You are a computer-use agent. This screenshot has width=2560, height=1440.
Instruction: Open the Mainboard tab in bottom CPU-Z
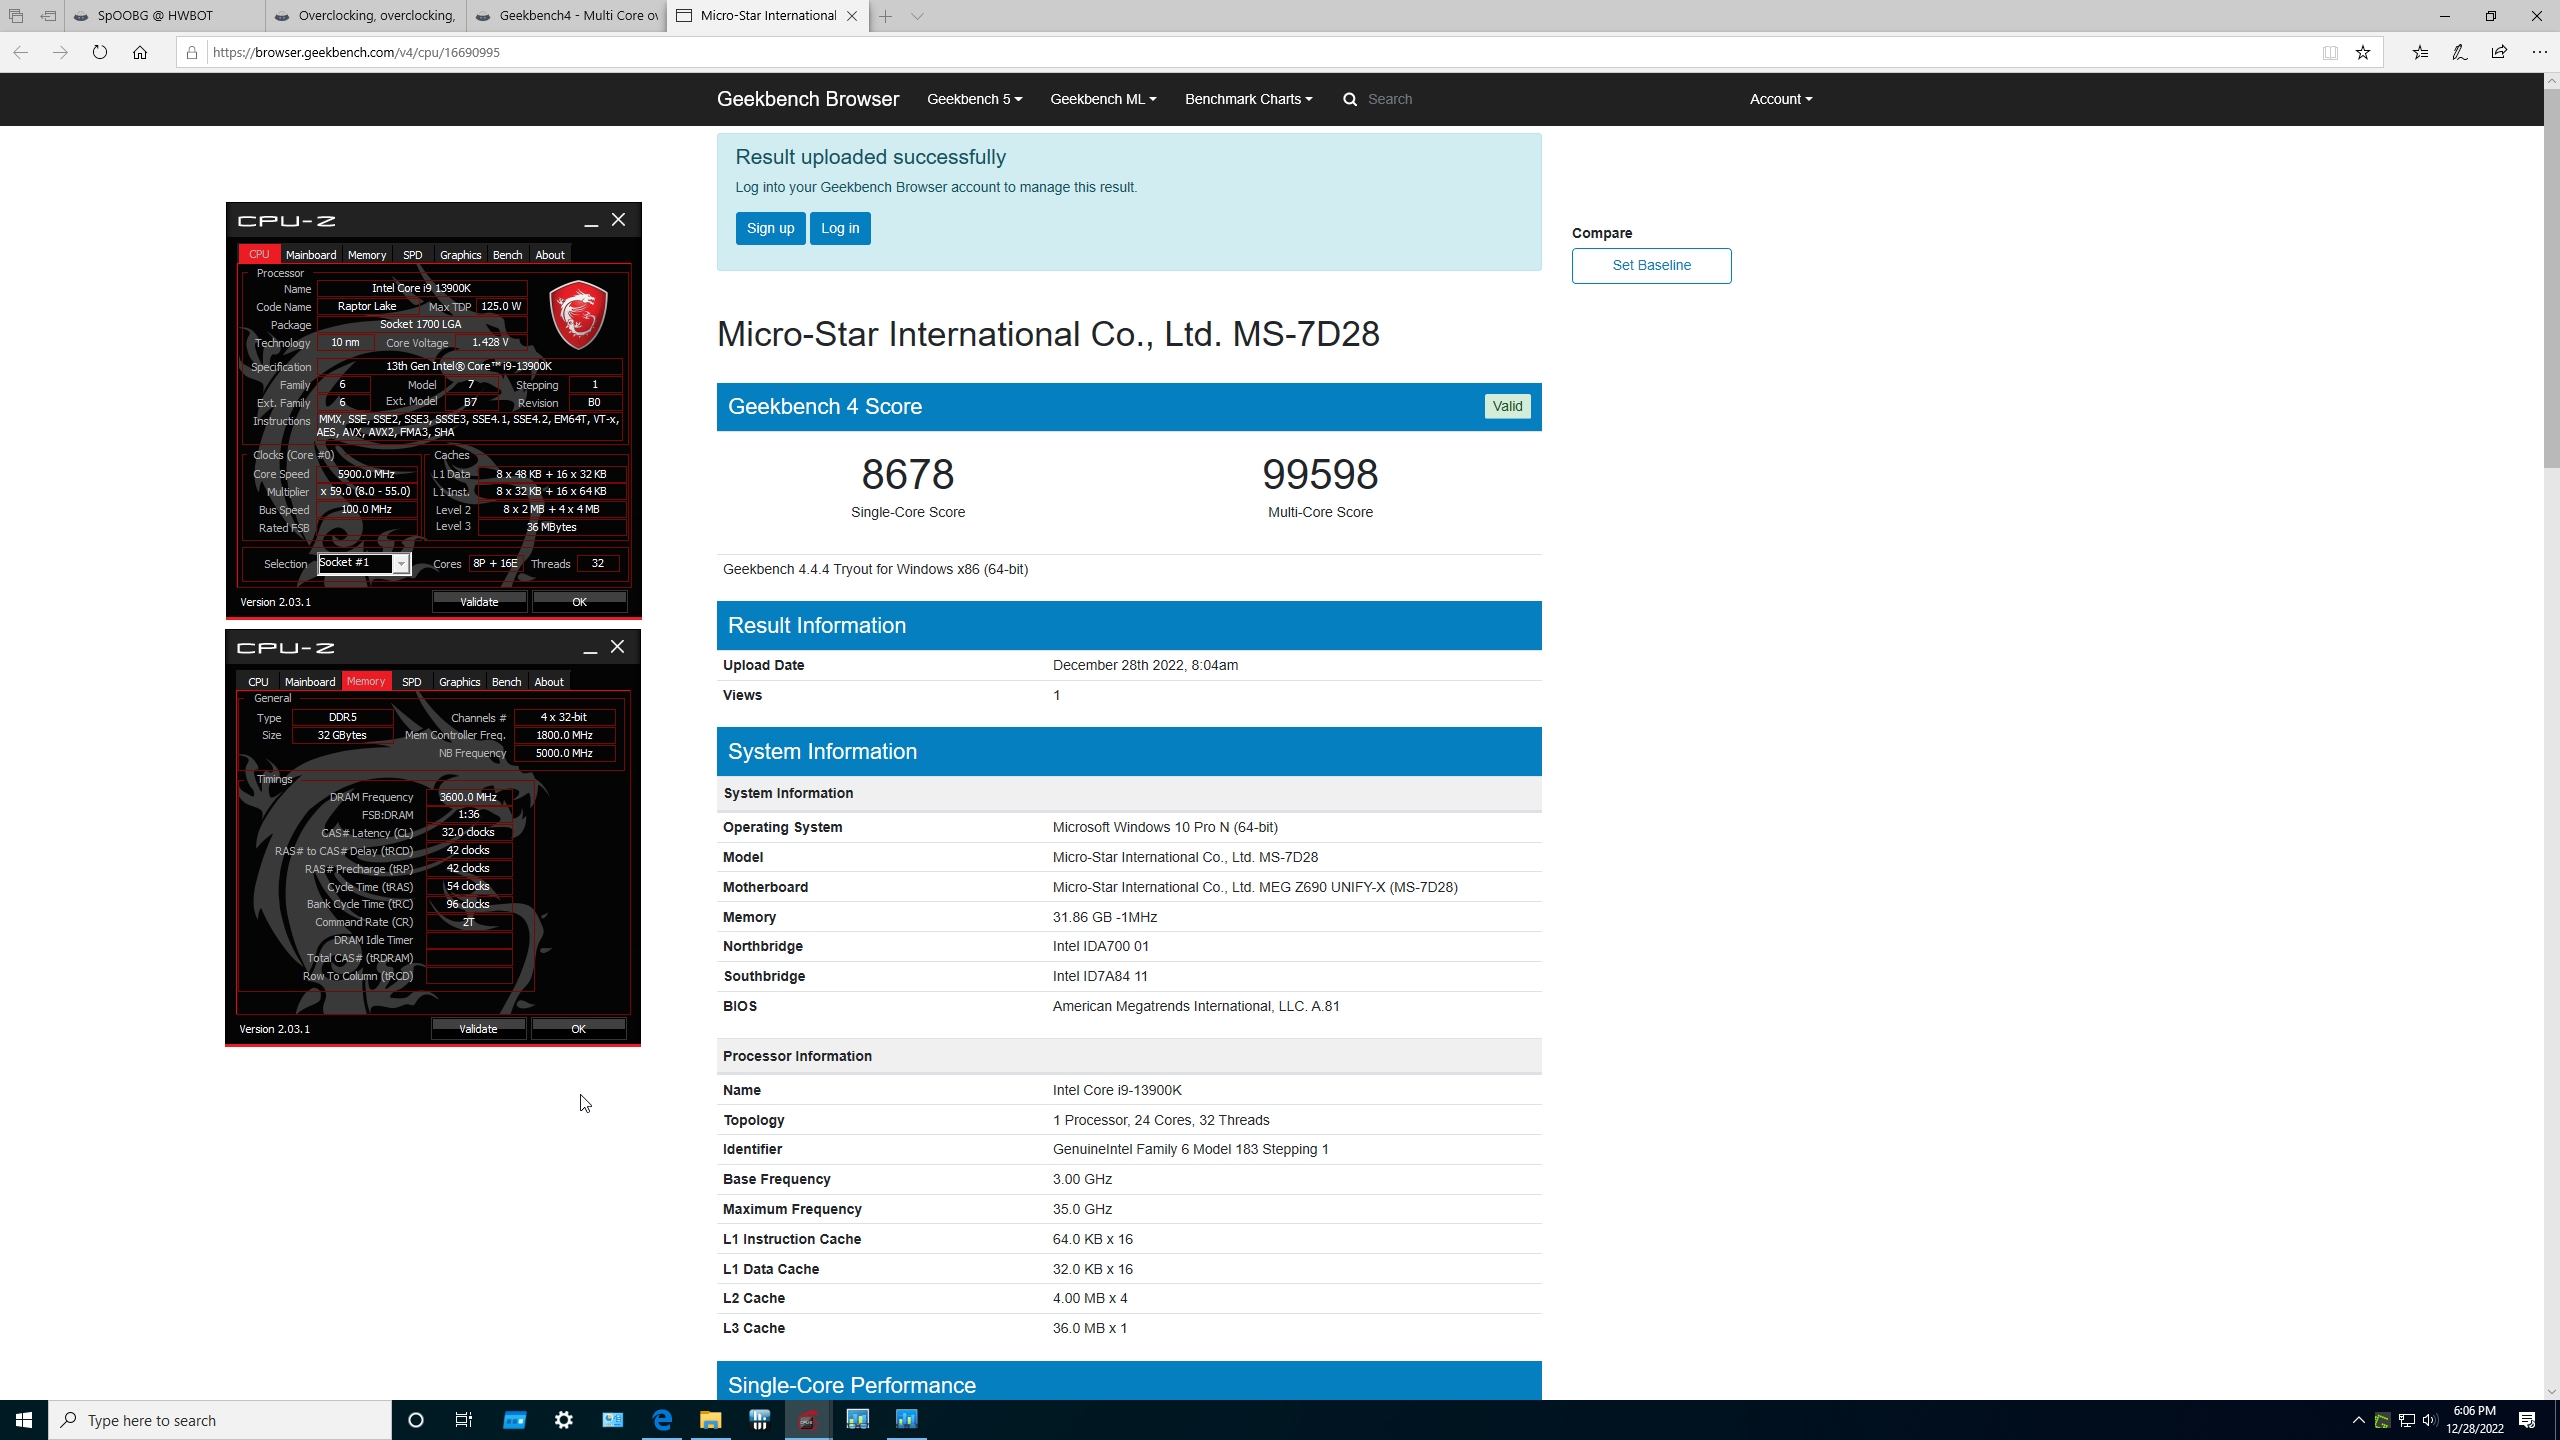pyautogui.click(x=310, y=682)
